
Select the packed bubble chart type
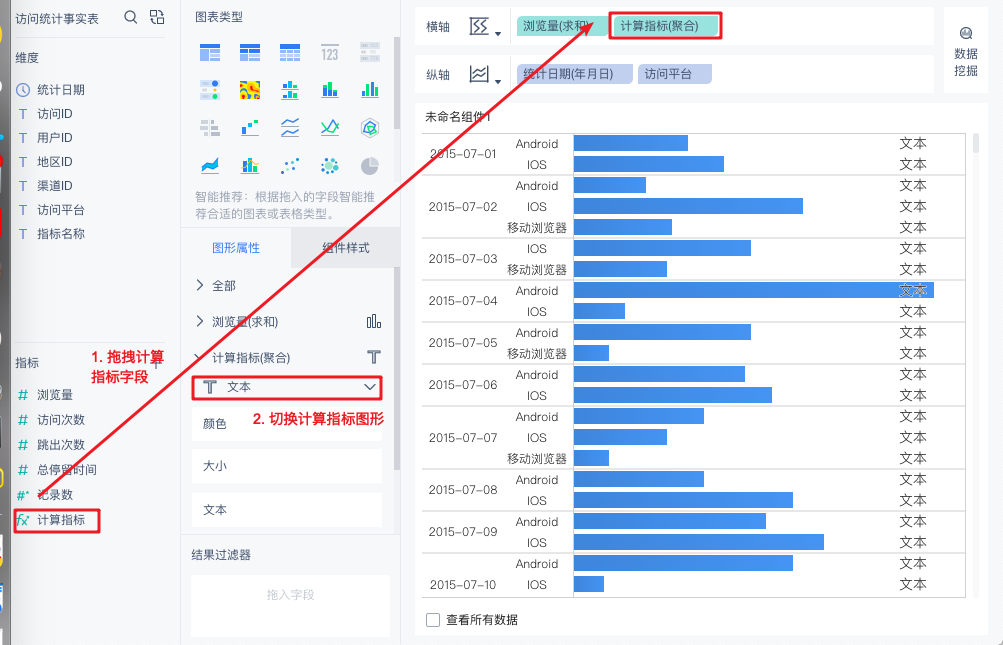329,166
